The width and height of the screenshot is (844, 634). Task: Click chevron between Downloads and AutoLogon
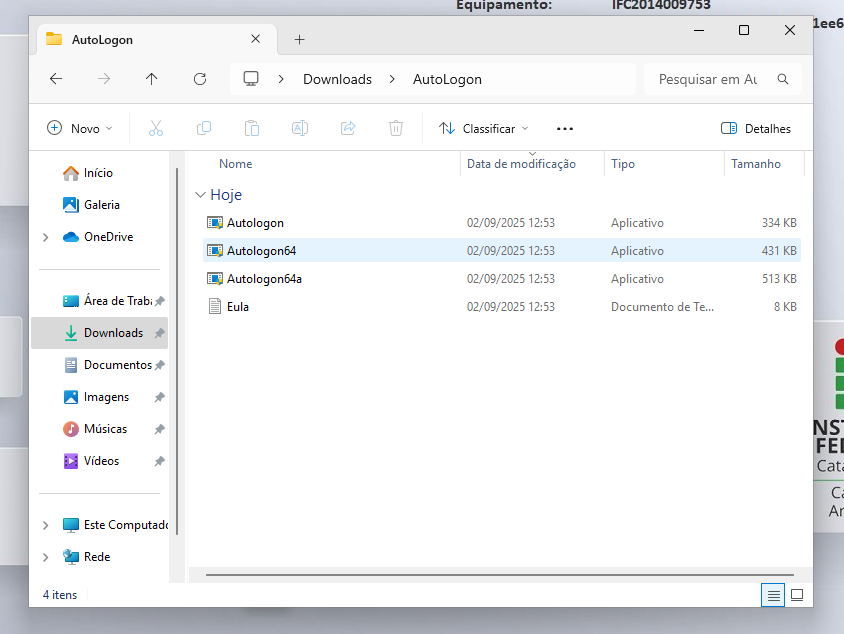392,79
